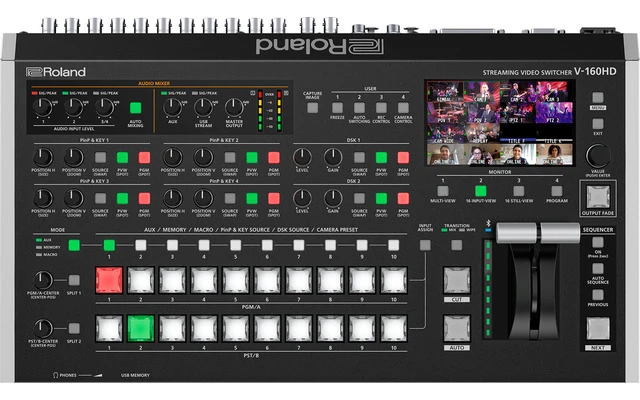Click the MASTER OUTPUT level knob
Image resolution: width=640 pixels, height=400 pixels.
coord(234,107)
